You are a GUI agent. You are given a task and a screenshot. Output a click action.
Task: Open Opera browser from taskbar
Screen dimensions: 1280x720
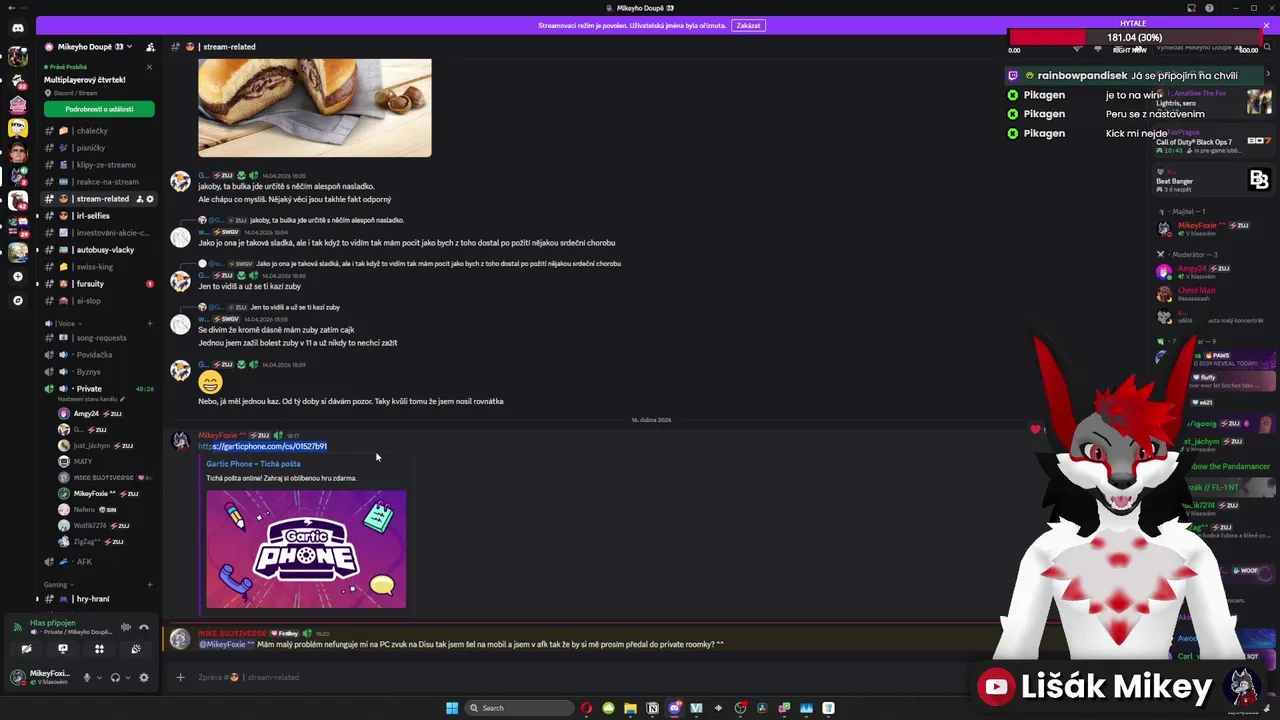click(586, 708)
